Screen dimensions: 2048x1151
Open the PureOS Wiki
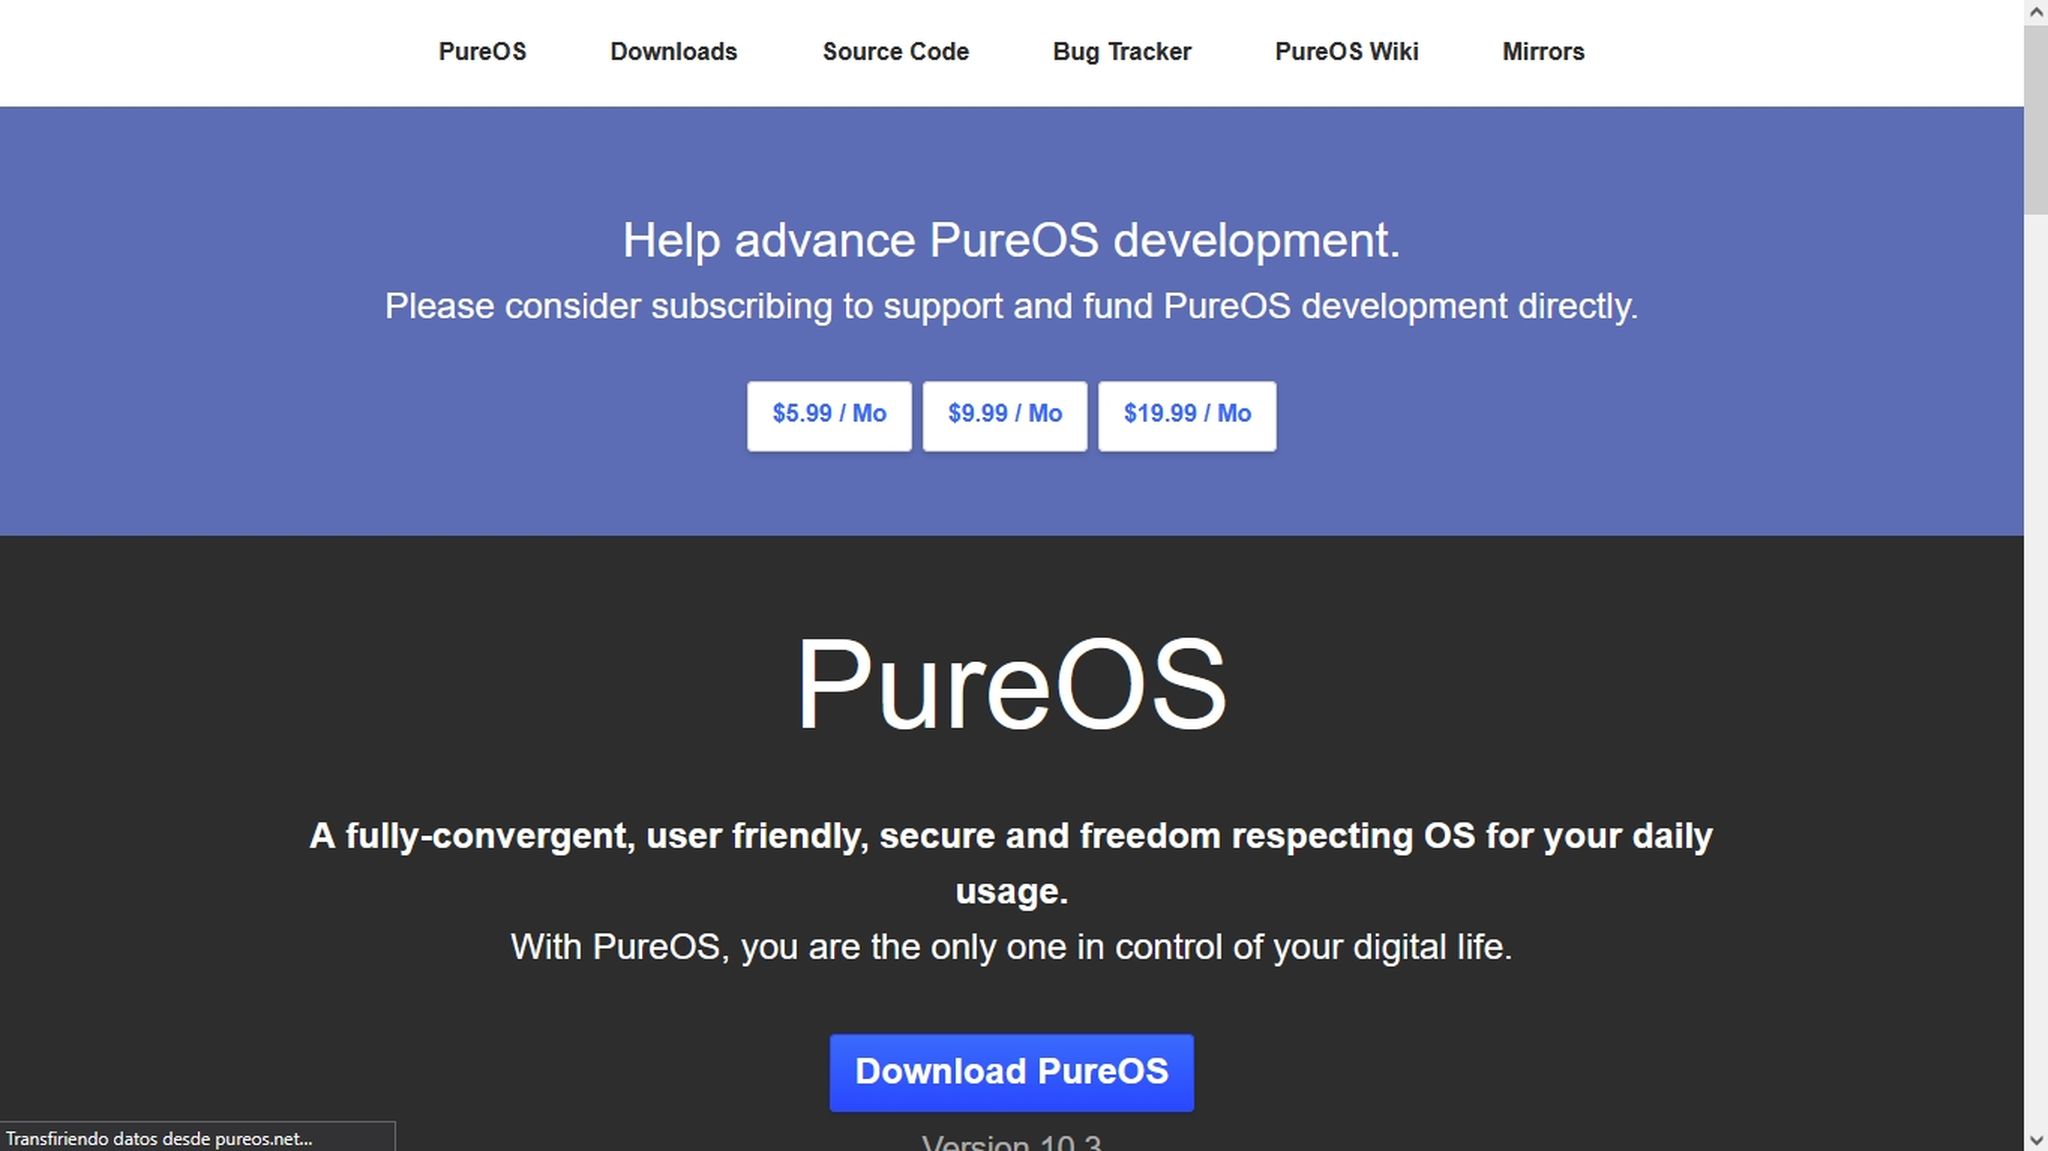pos(1346,52)
